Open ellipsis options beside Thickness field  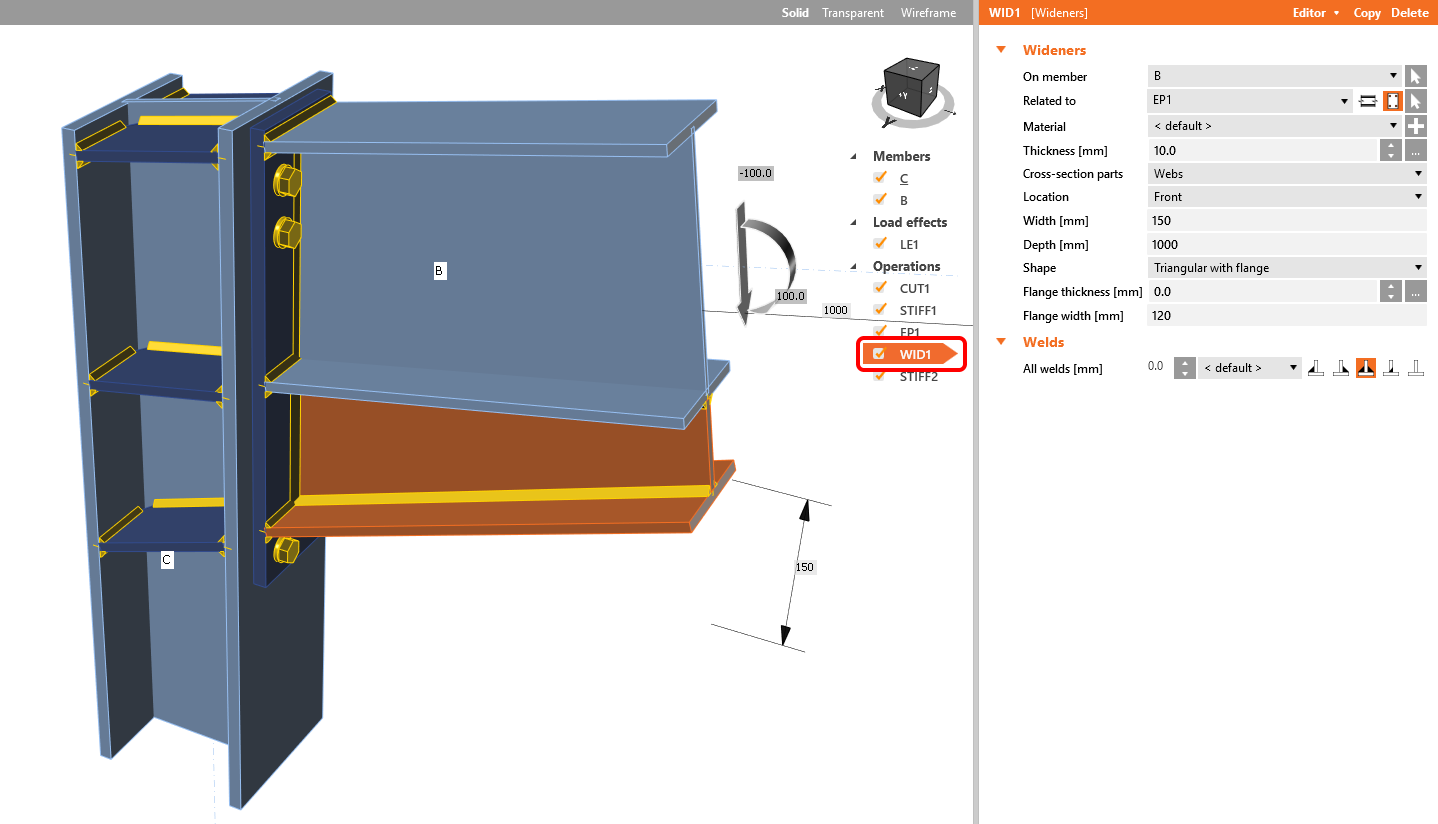coord(1415,150)
